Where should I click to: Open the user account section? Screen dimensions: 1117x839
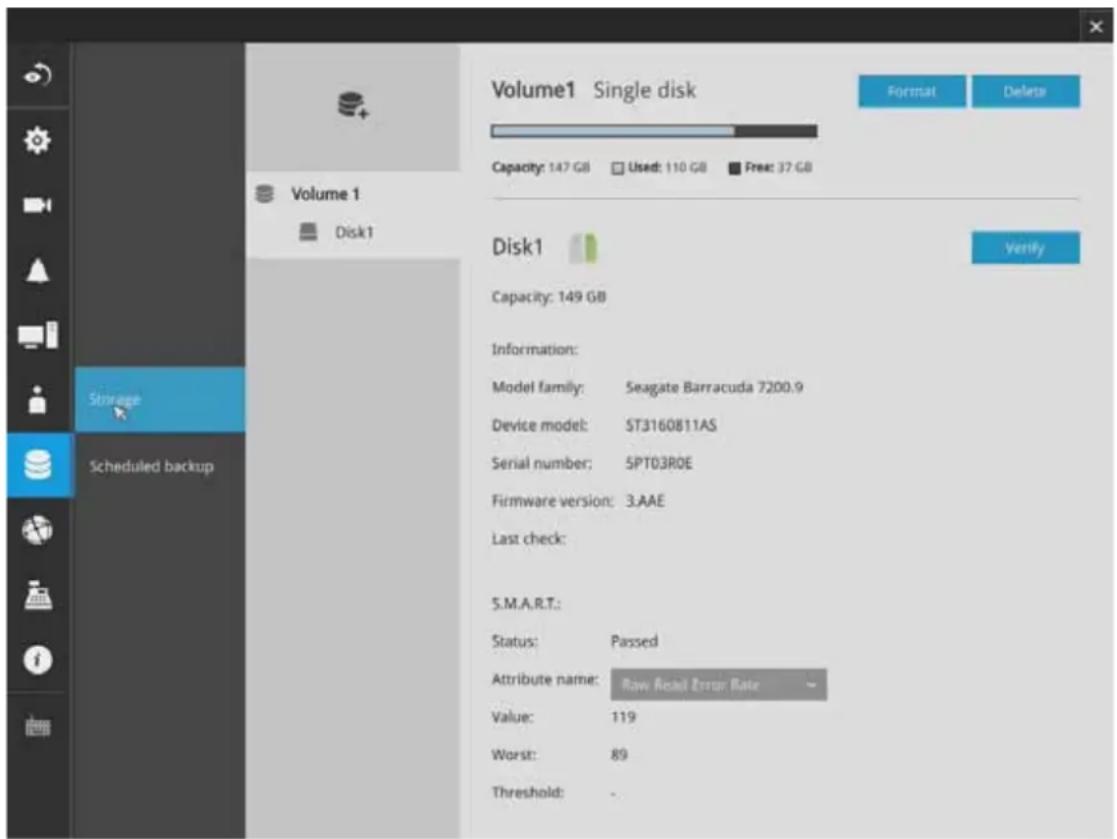tap(38, 400)
